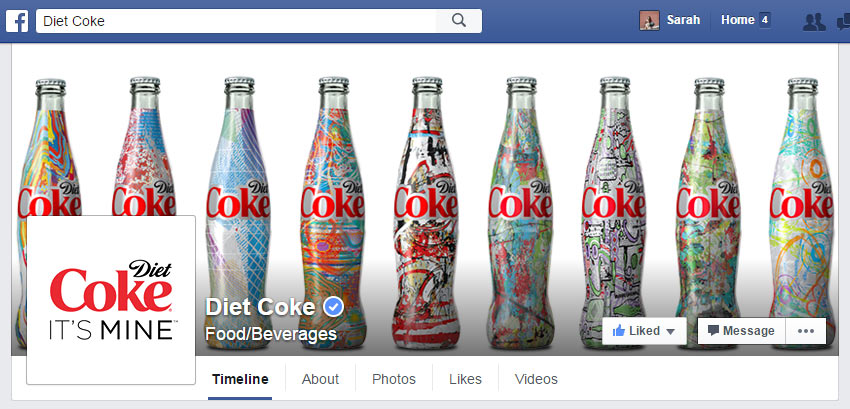Switch to the About tab

(320, 379)
